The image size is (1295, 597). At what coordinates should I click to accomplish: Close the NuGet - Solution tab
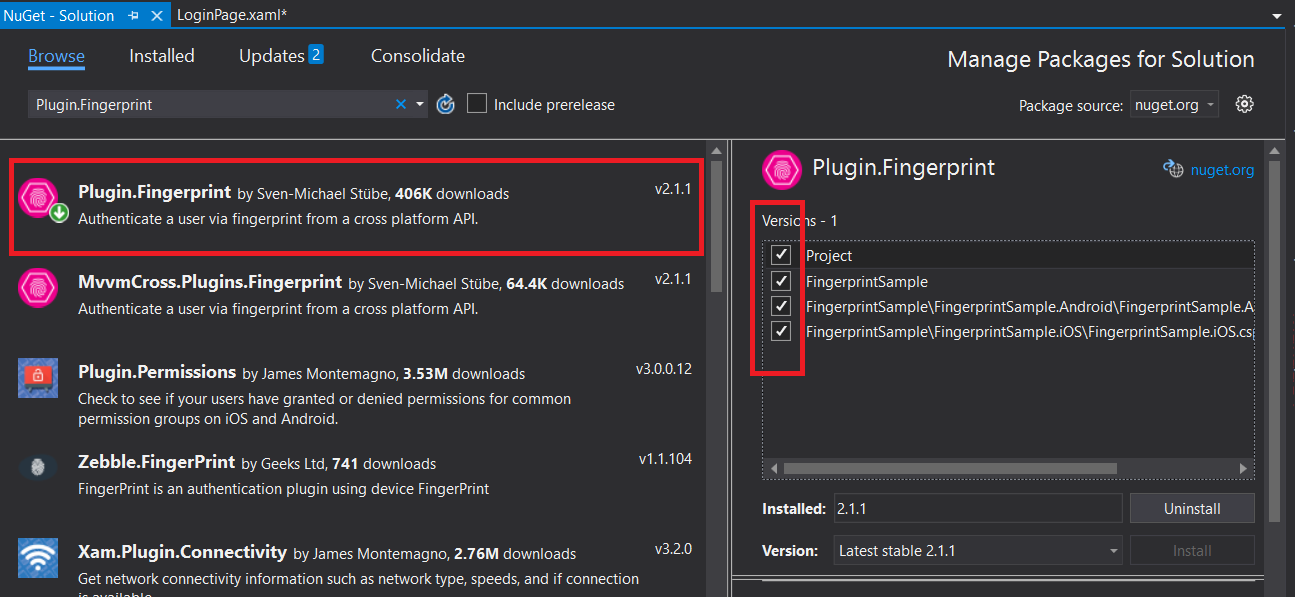point(158,15)
